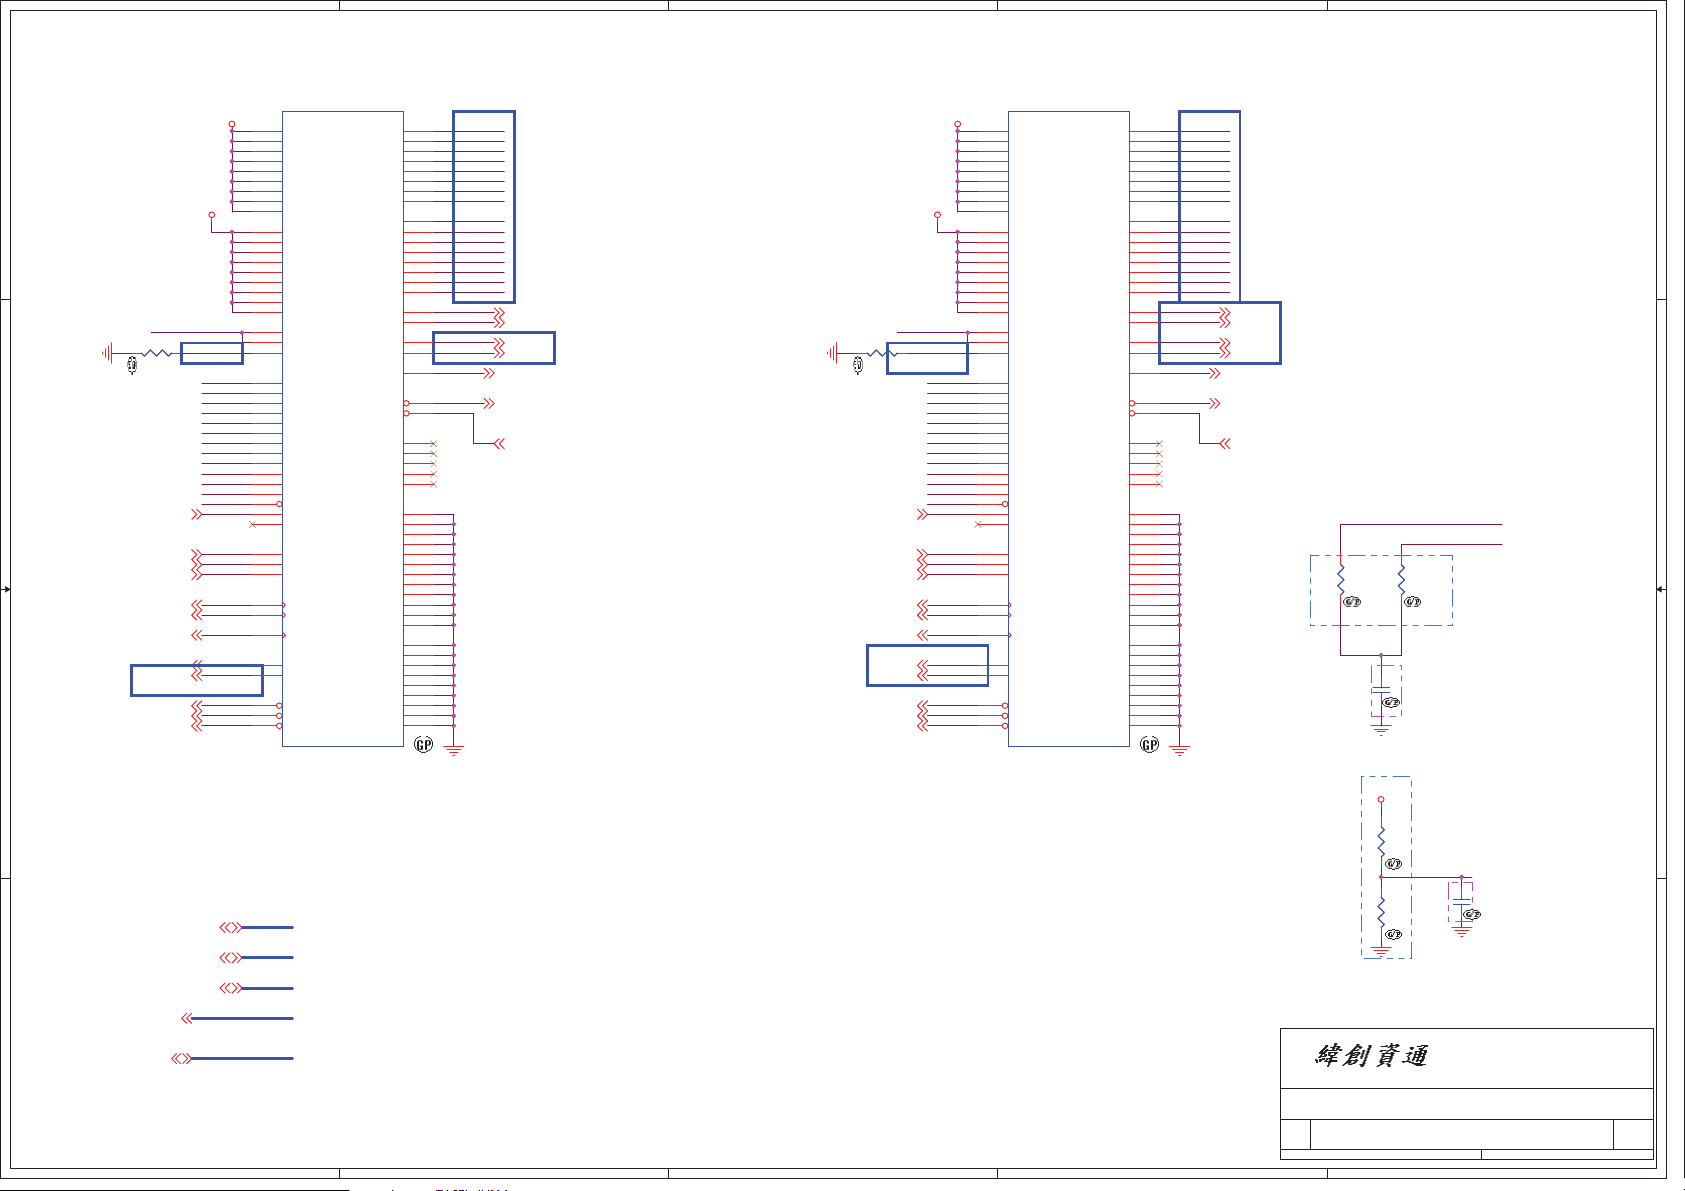Select the upper resistor of the voltage divider
The width and height of the screenshot is (1685, 1191).
[x=1381, y=840]
